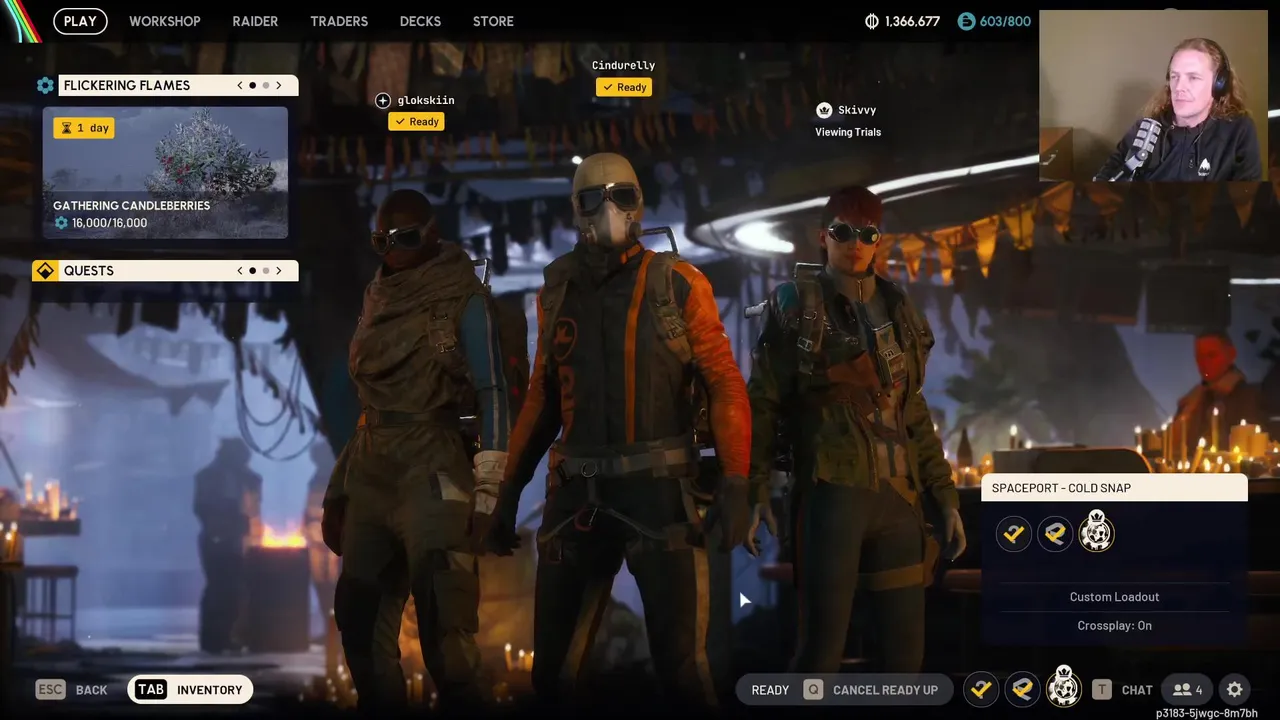Click the Flickering Flames gear icon
Viewport: 1280px width, 720px height.
(x=45, y=85)
